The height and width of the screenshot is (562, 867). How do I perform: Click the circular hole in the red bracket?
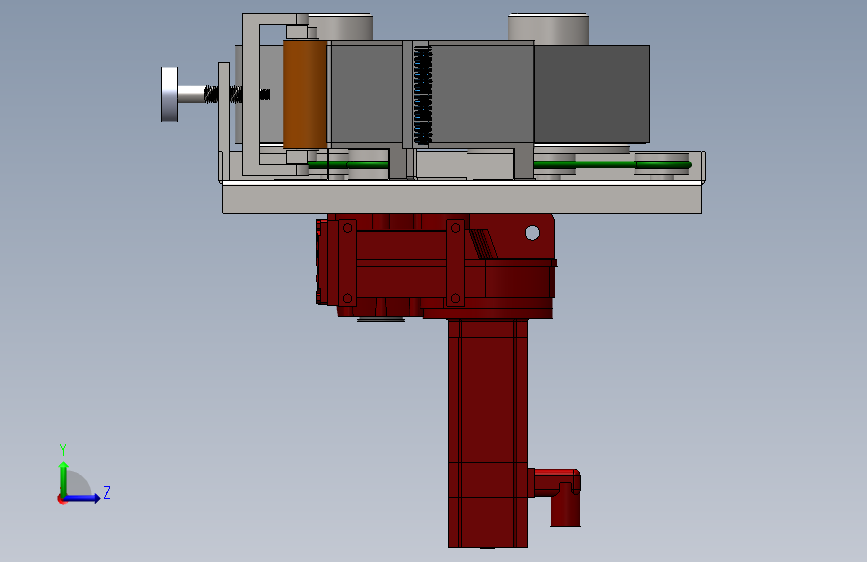[x=532, y=233]
